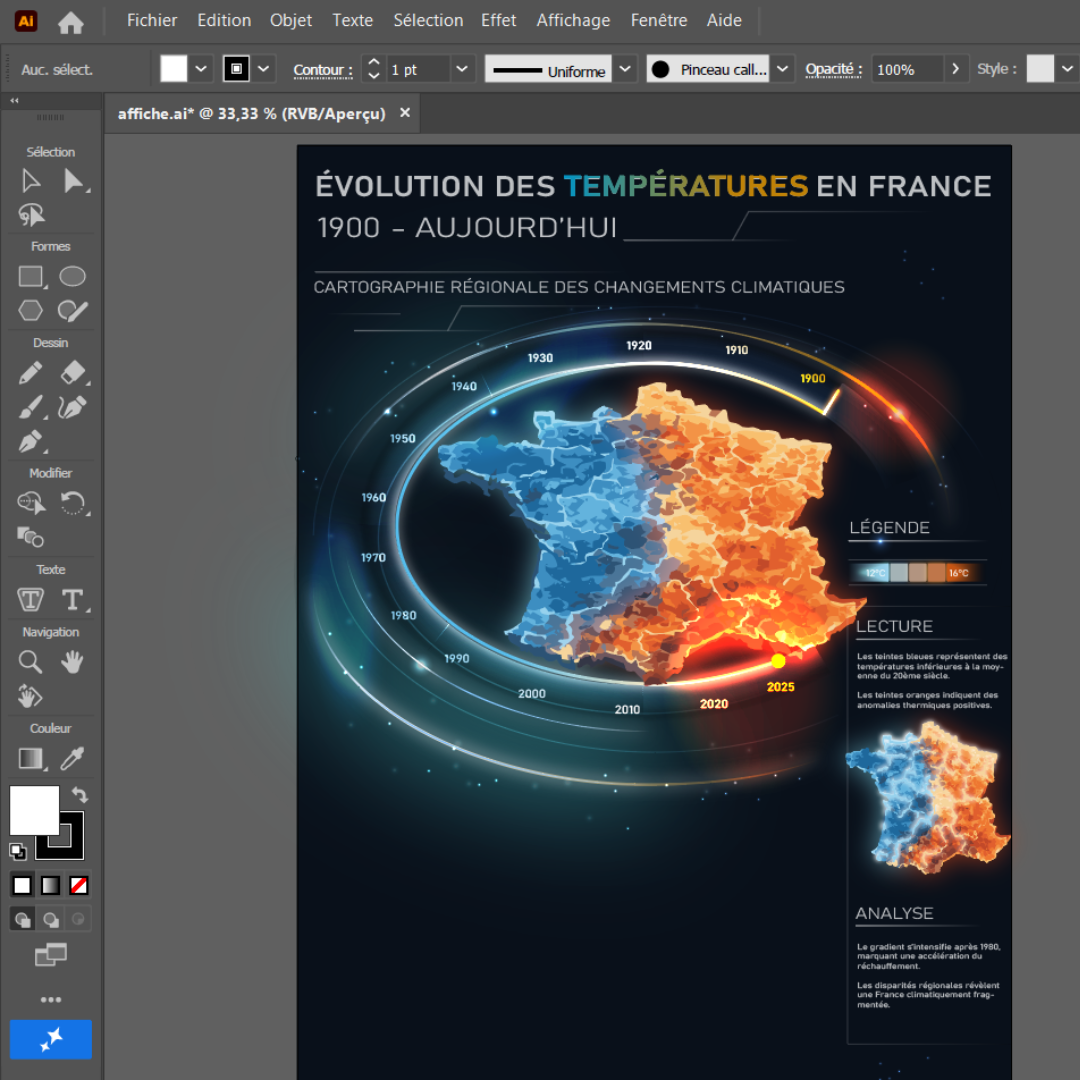Switch to the affiche.ai document tab
The width and height of the screenshot is (1080, 1080).
tap(251, 114)
